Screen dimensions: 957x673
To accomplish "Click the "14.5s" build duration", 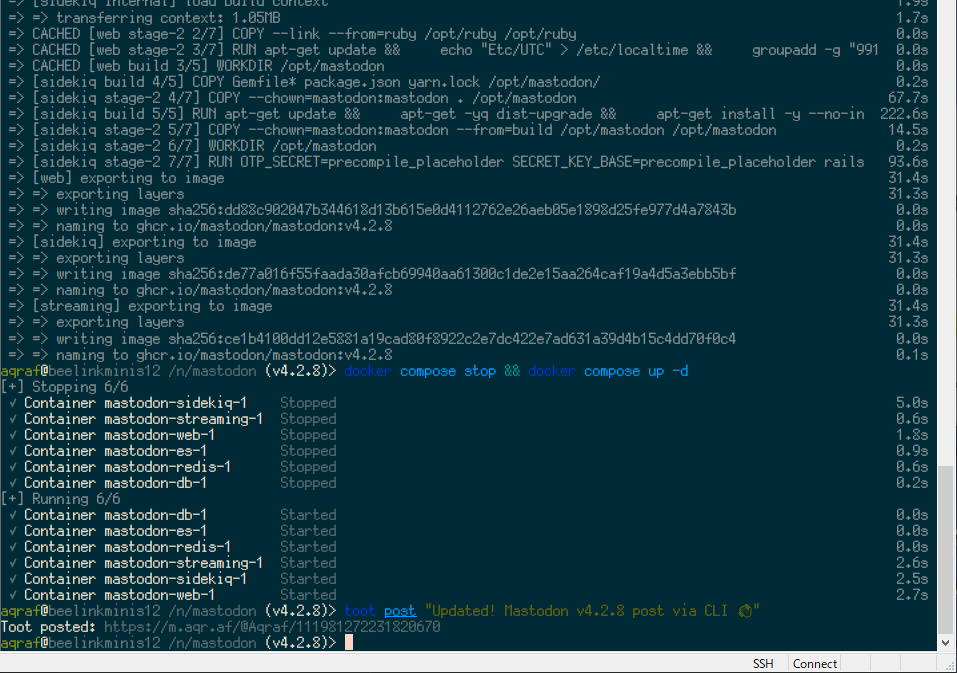I will pyautogui.click(x=908, y=130).
